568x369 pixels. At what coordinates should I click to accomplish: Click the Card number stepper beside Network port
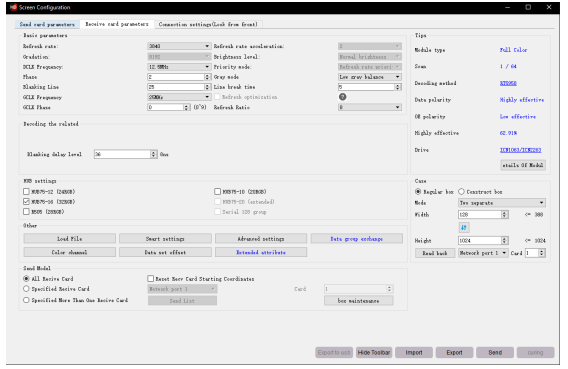pos(542,253)
